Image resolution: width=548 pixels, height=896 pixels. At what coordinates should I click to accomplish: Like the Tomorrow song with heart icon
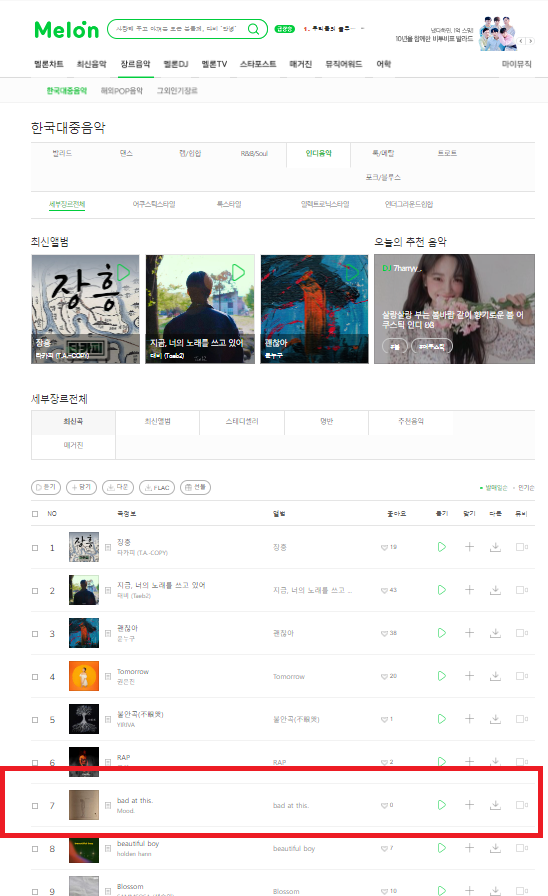pyautogui.click(x=385, y=676)
